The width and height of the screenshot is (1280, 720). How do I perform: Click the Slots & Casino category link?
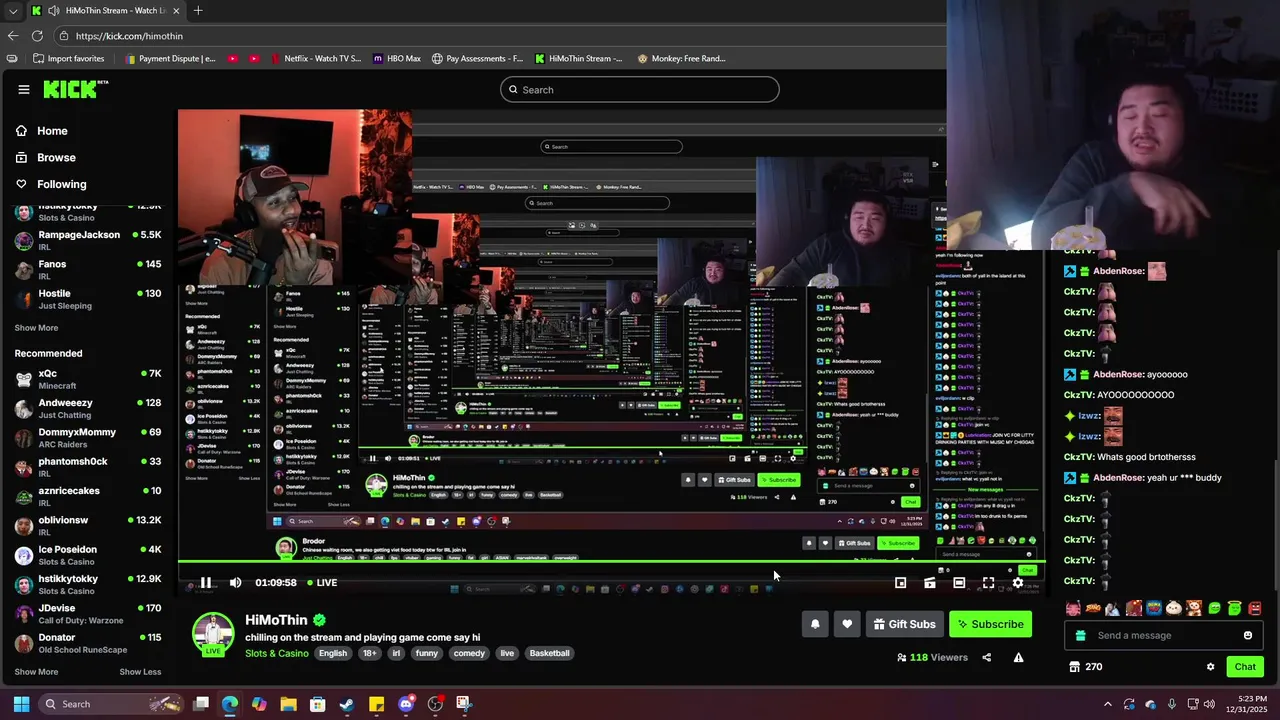[x=277, y=653]
